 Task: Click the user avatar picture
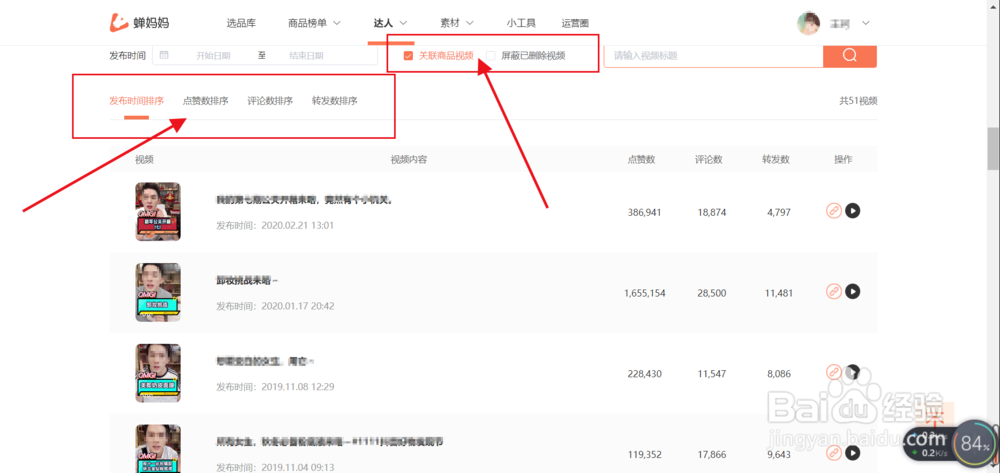[x=808, y=24]
